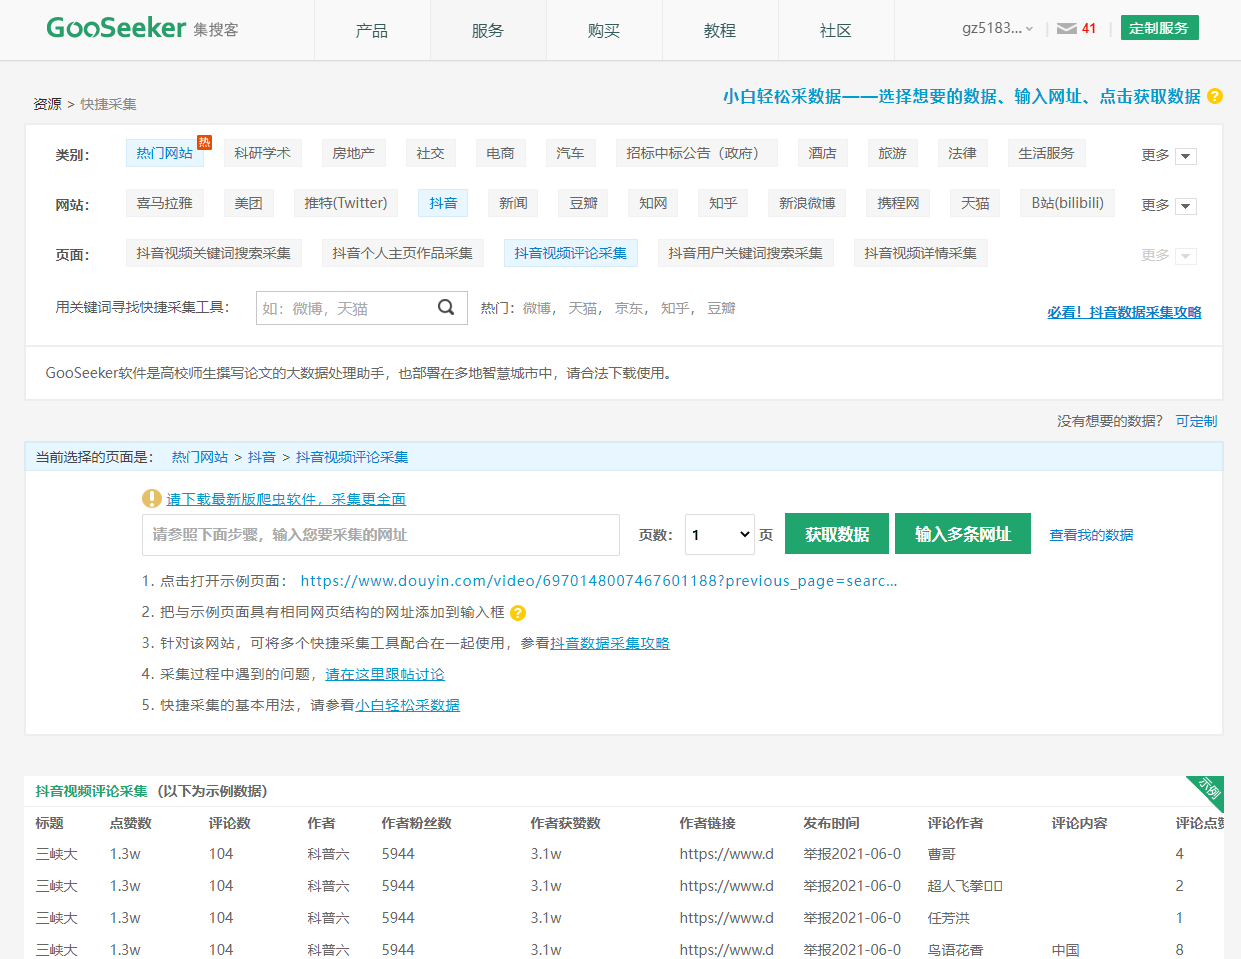Viewport: 1241px width, 959px height.
Task: Choose the 喜马拉雅 website
Action: 165,203
